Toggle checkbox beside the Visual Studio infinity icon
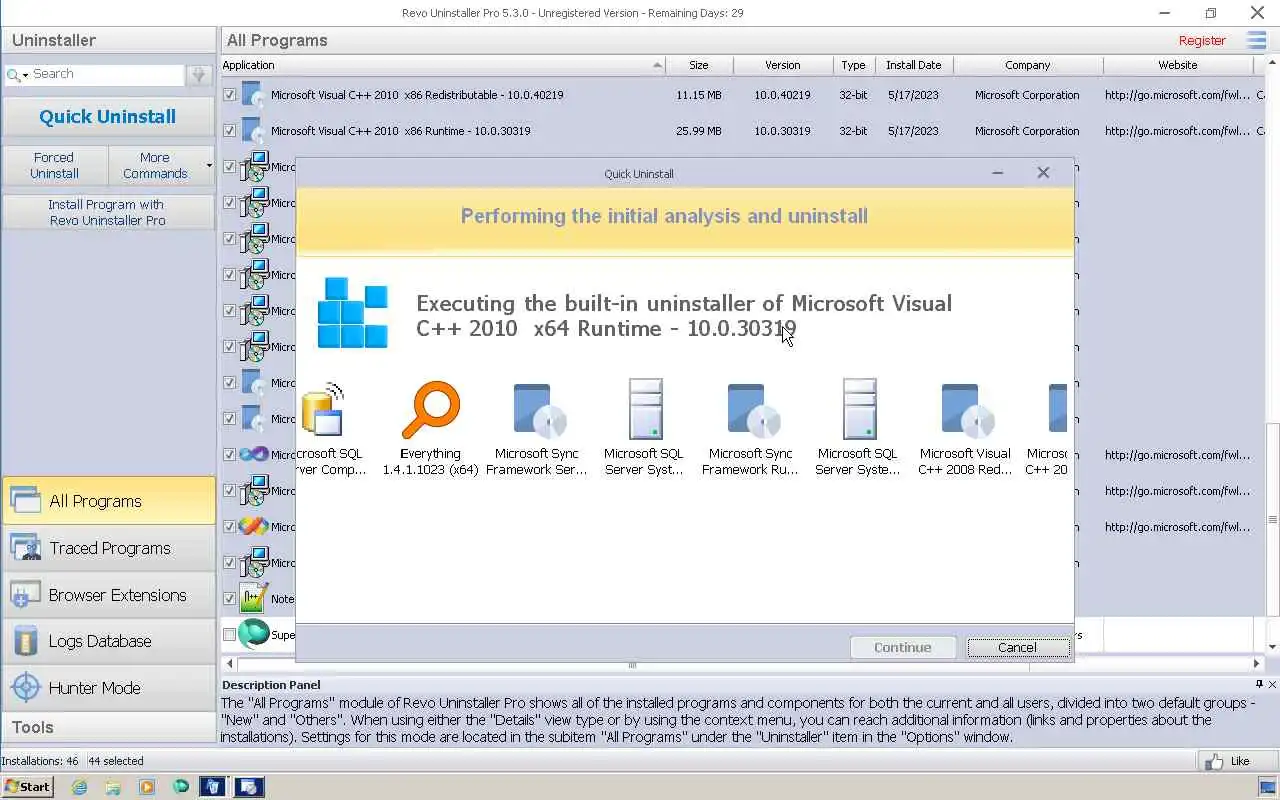Screen dimensions: 1280x800 coord(230,455)
